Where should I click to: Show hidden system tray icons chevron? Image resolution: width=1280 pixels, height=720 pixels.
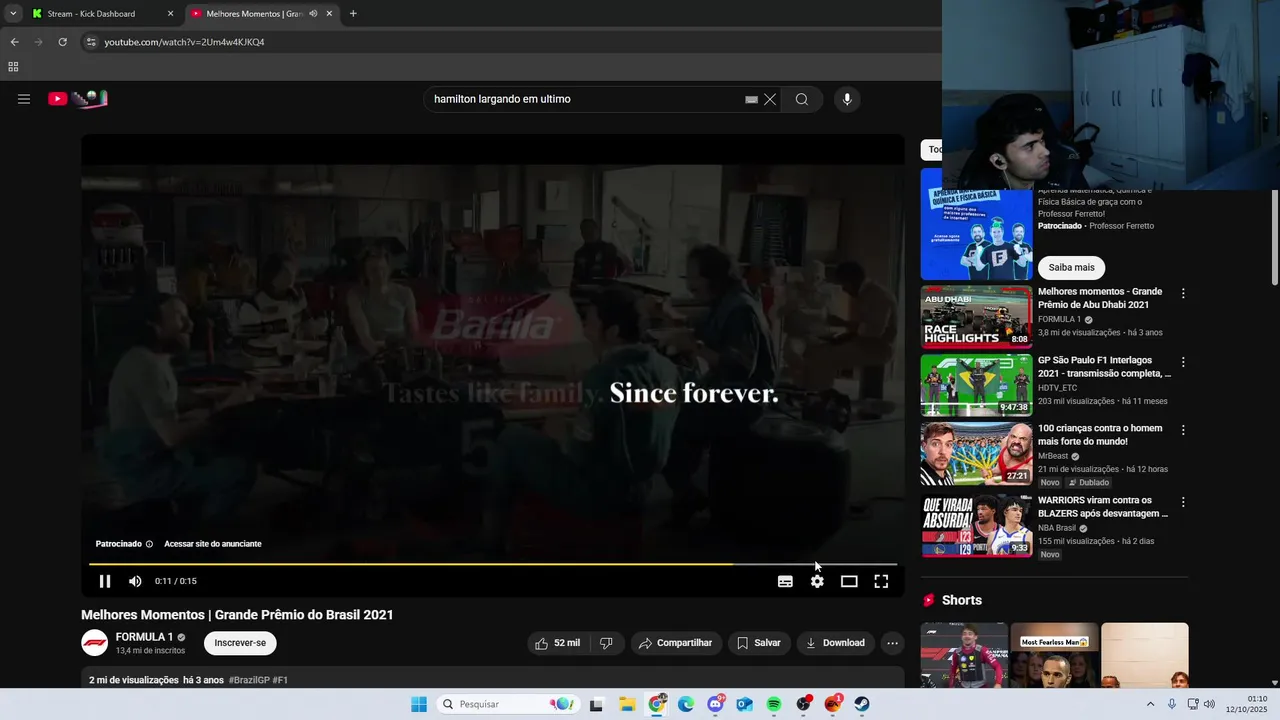click(x=1150, y=704)
